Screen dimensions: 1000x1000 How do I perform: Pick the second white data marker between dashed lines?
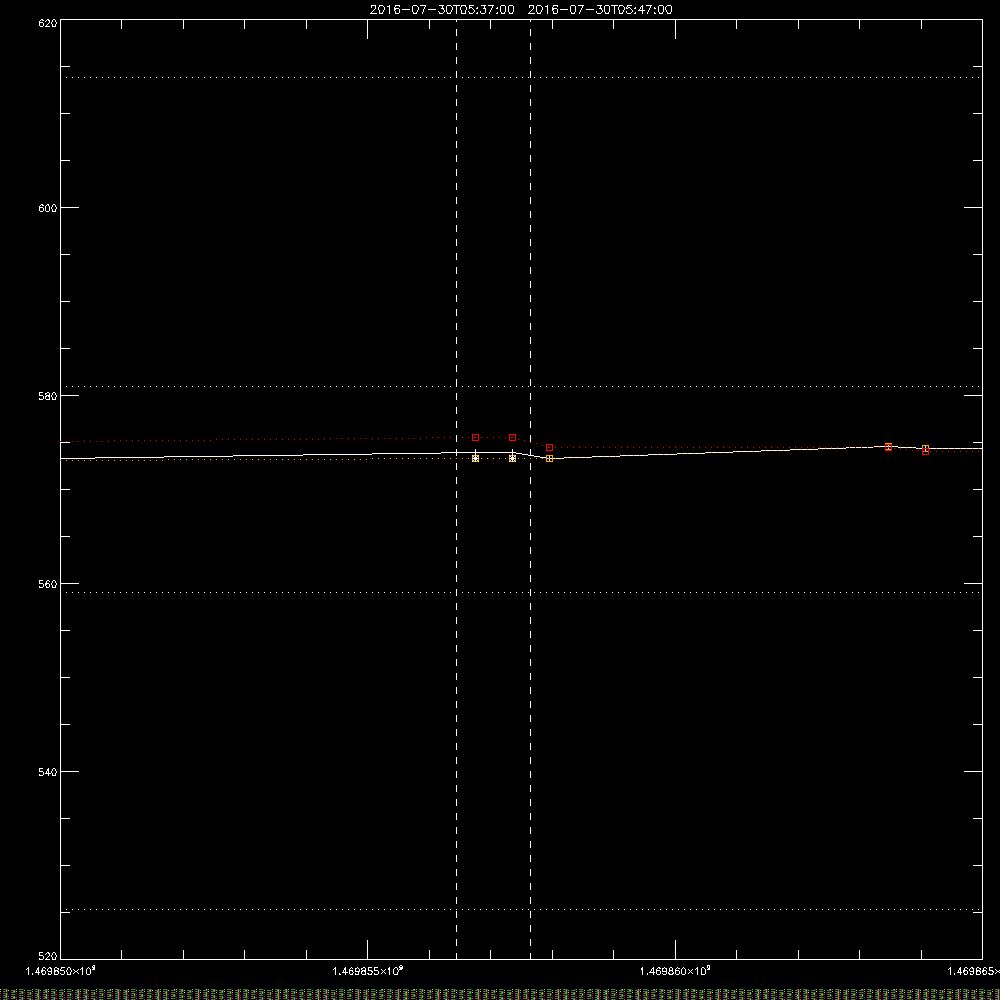coord(512,458)
